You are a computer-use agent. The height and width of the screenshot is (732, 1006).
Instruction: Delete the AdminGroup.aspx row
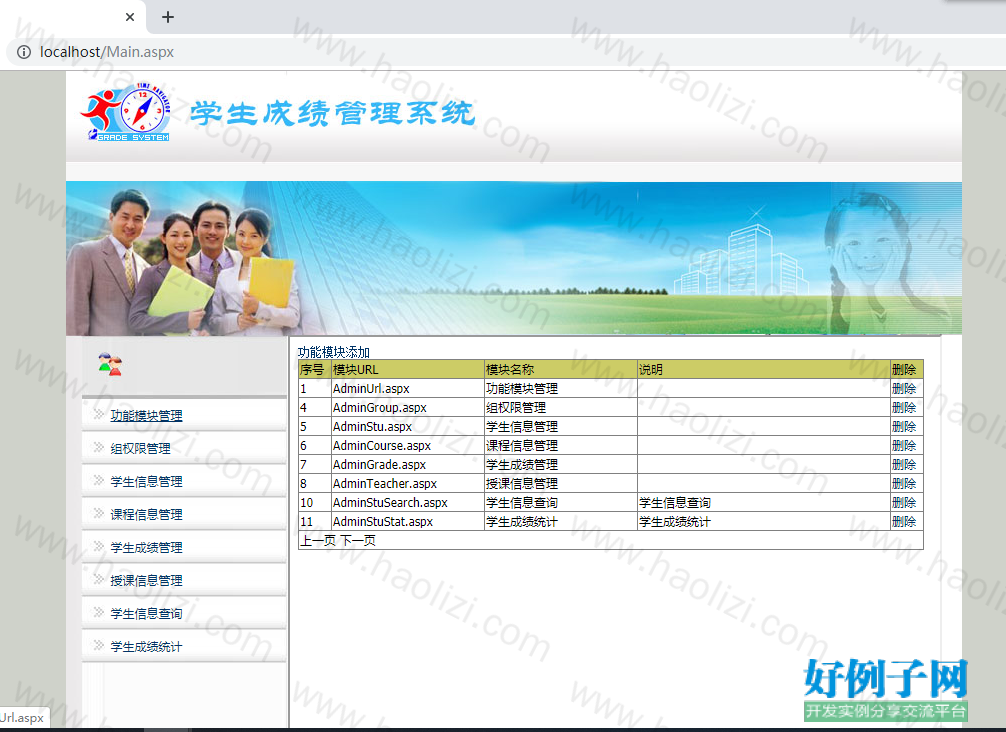click(x=904, y=408)
